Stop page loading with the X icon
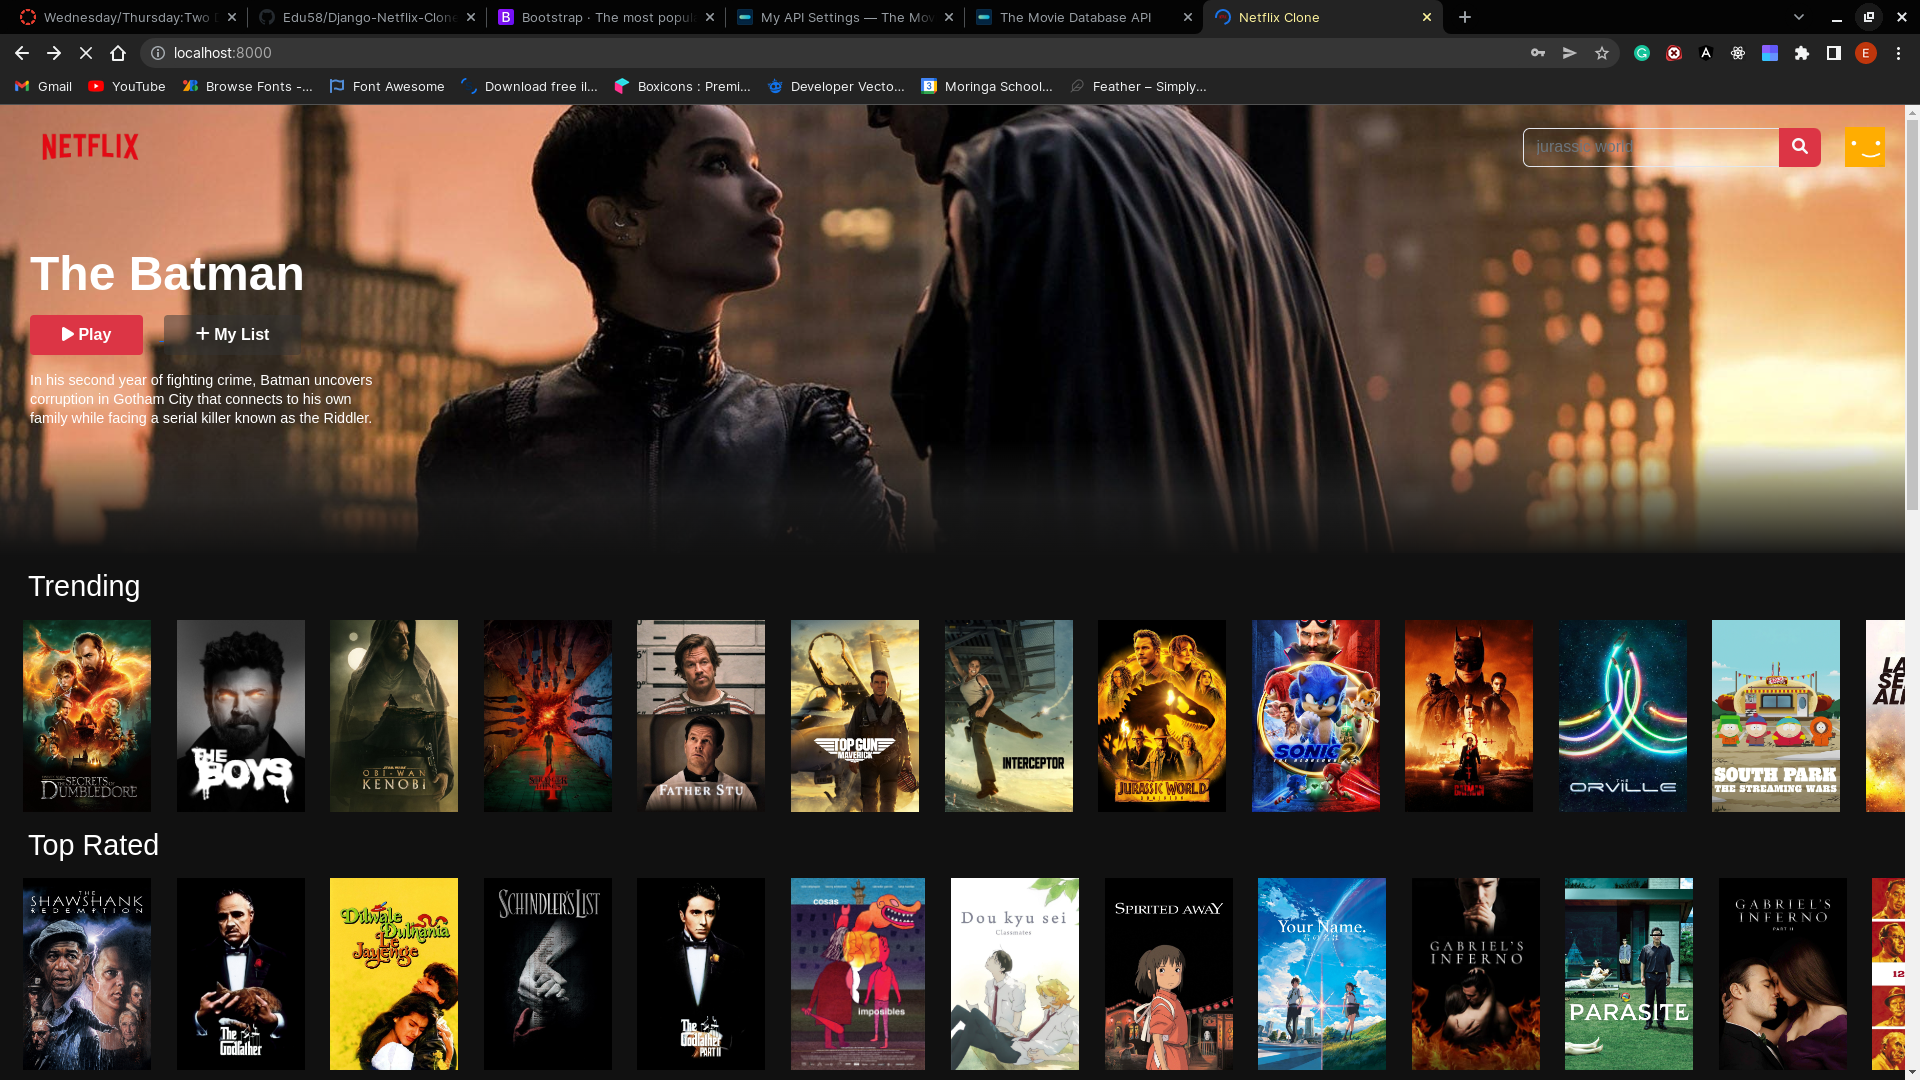1920x1080 pixels. click(x=86, y=53)
